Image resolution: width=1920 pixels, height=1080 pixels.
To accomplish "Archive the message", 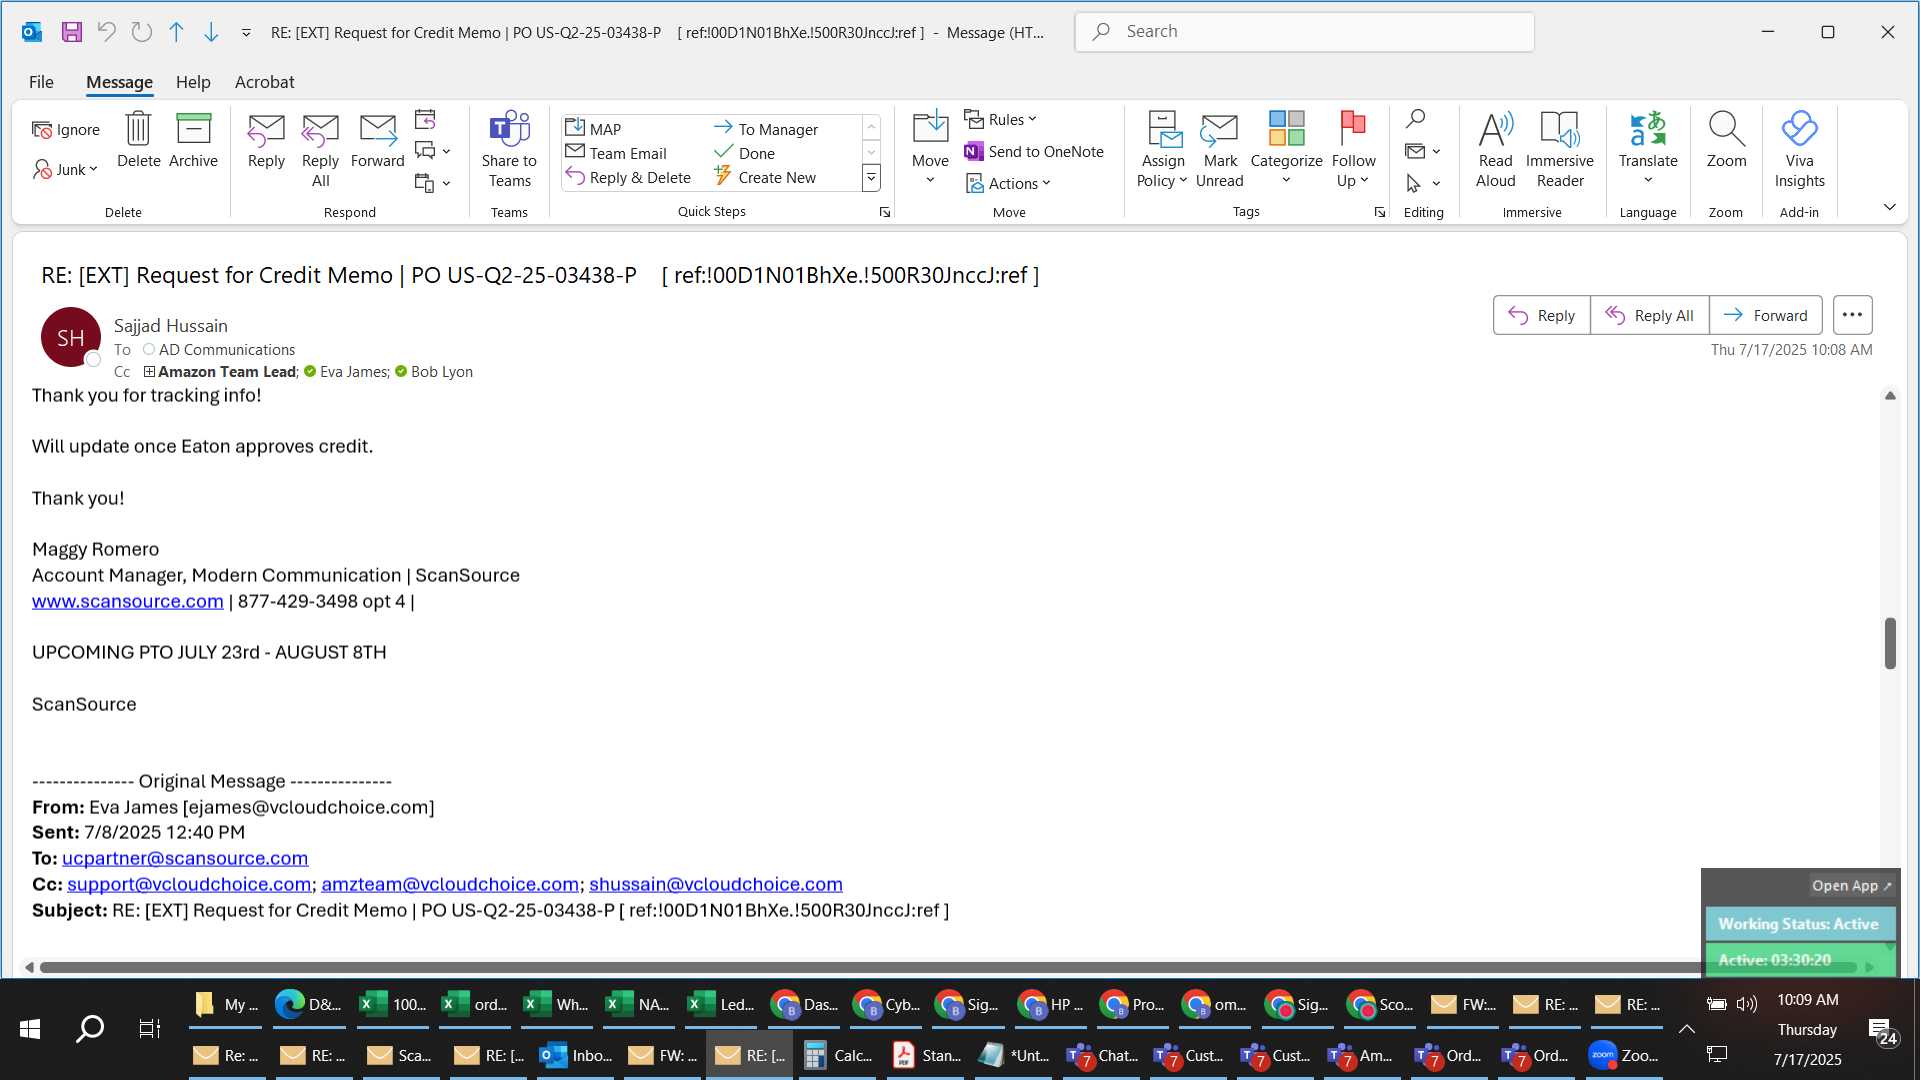I will [193, 140].
